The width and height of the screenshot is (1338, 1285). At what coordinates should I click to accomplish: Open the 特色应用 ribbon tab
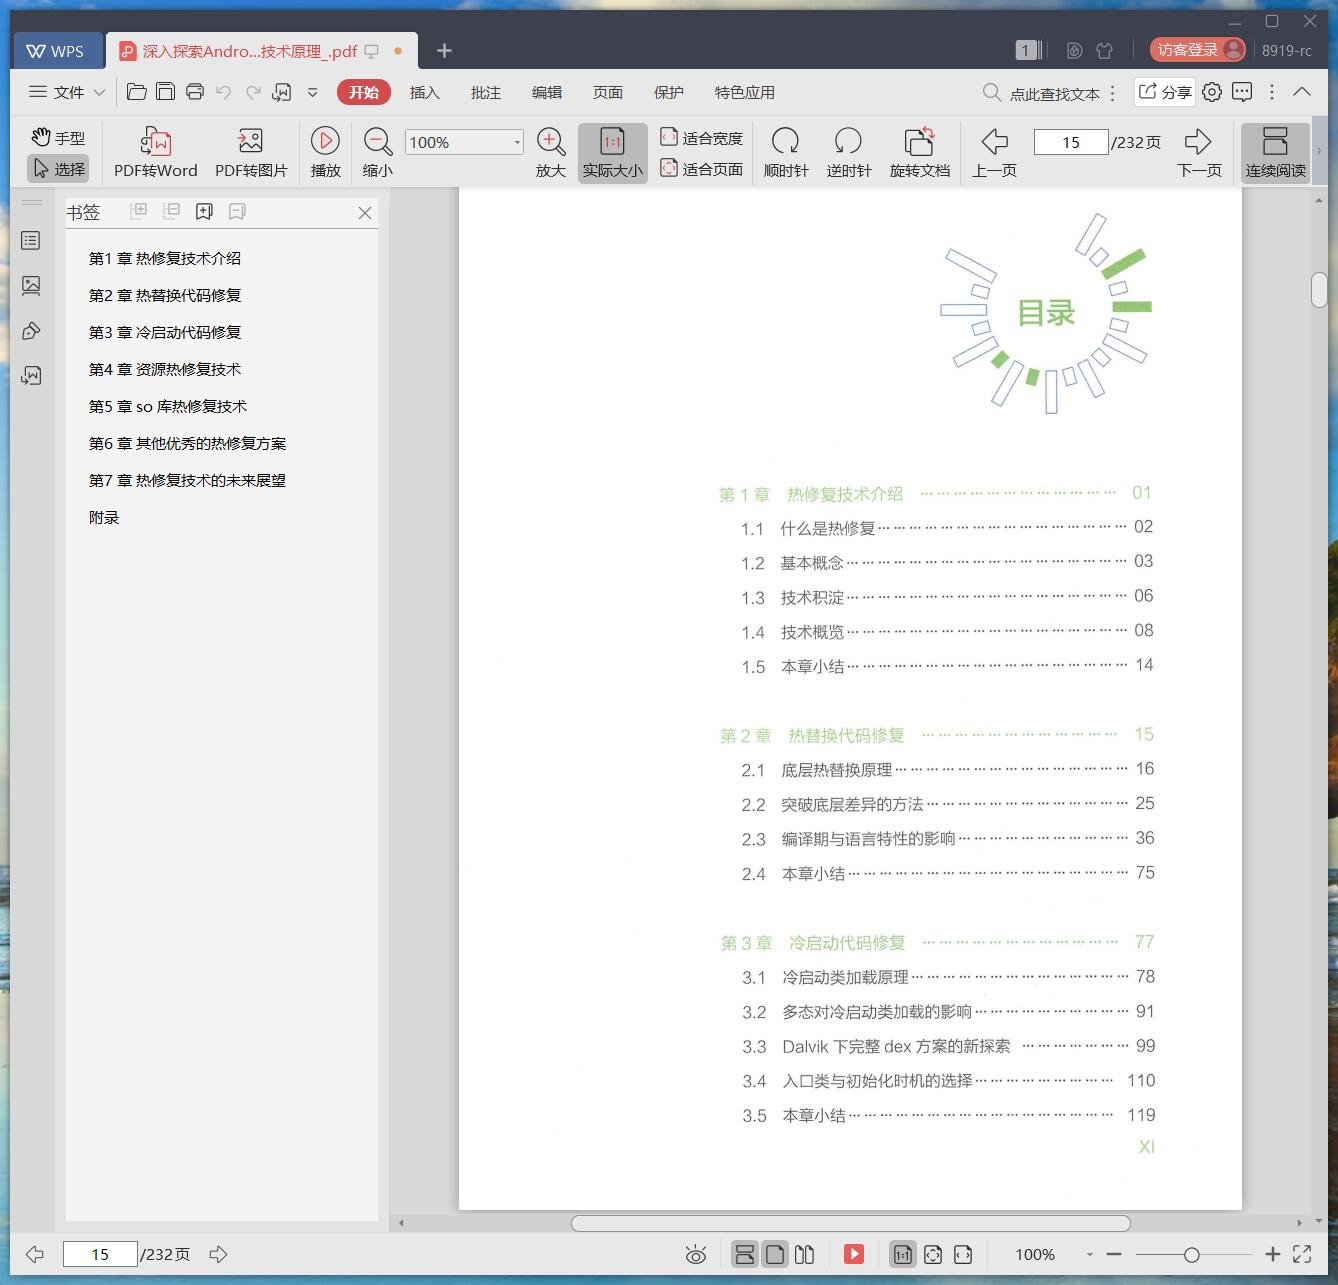[744, 92]
